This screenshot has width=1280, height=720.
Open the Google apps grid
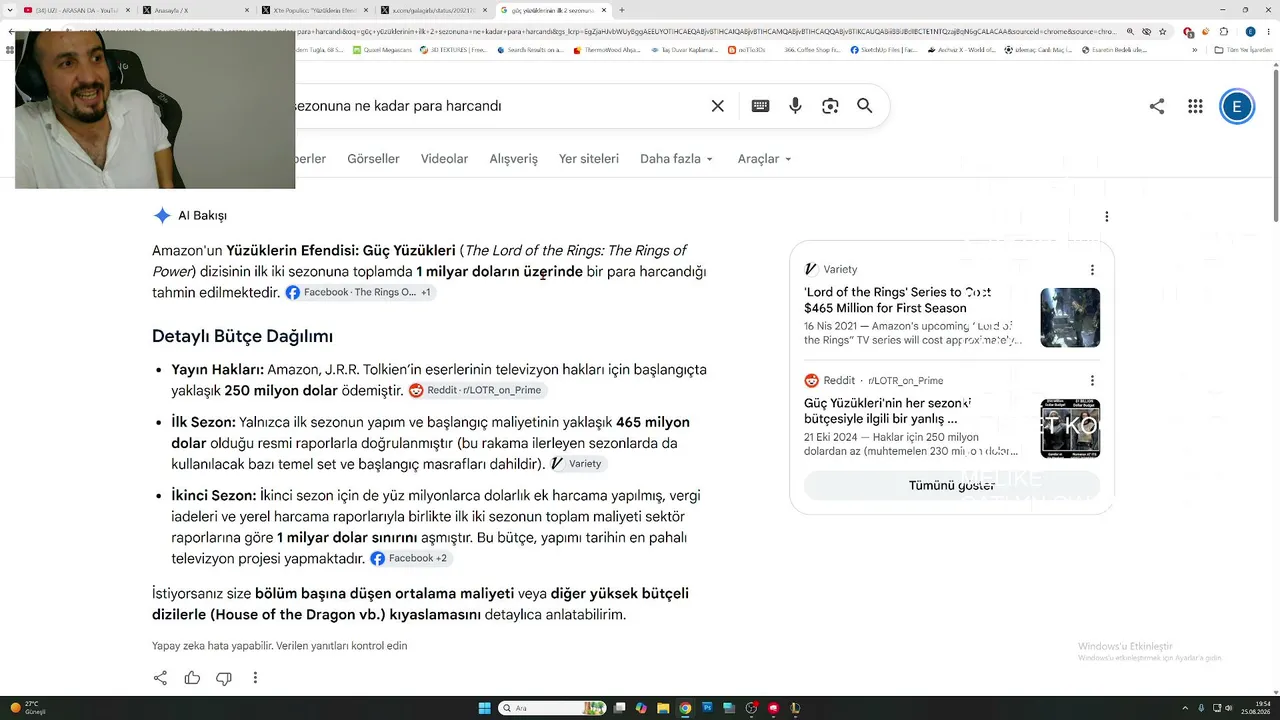pos(1195,106)
